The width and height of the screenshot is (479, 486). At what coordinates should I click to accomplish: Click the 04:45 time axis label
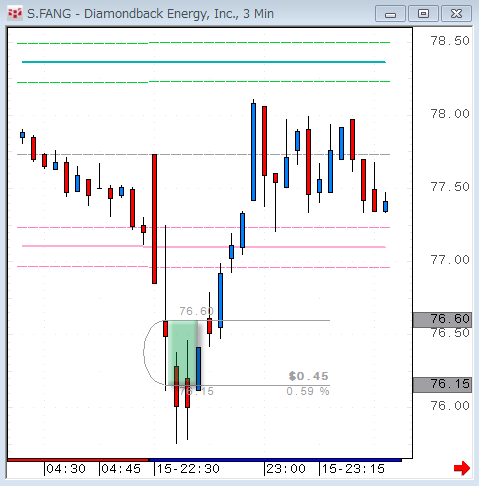[121, 469]
